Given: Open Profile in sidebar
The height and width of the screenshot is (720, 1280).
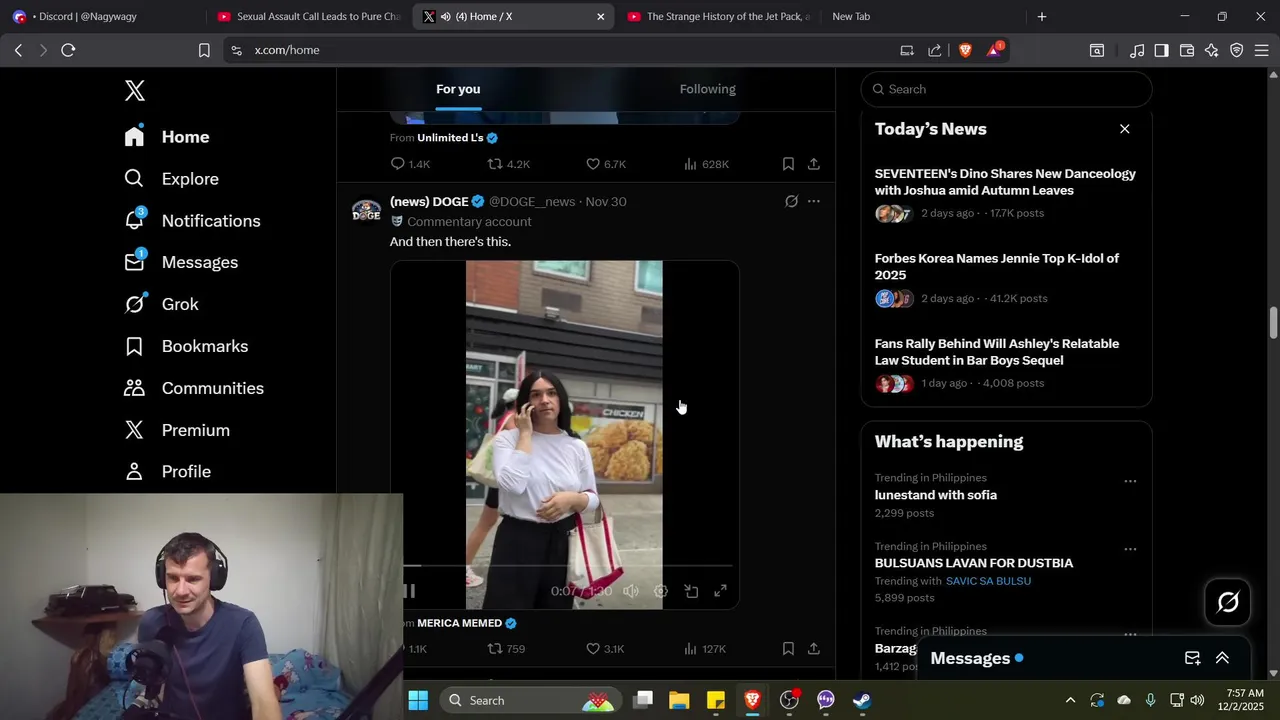Looking at the screenshot, I should click(167, 471).
